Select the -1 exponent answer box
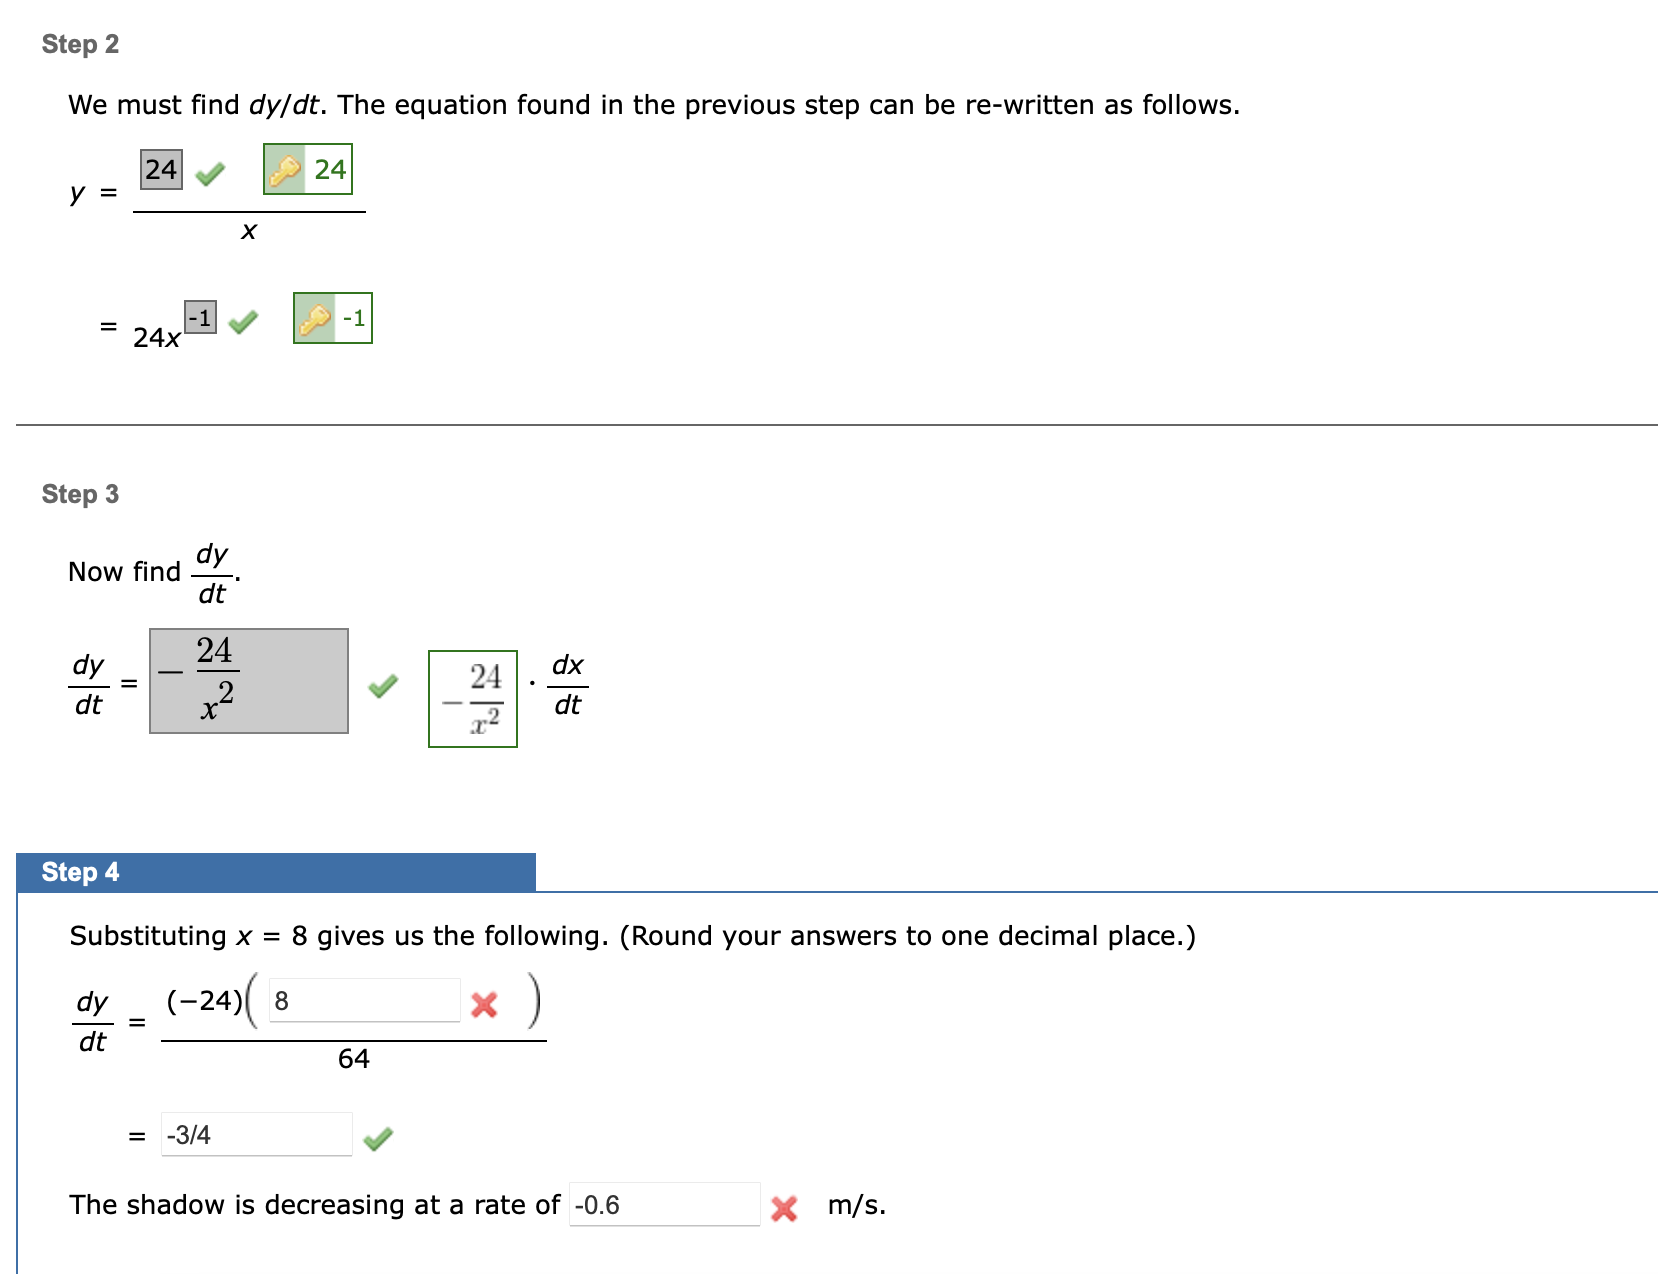 198,316
